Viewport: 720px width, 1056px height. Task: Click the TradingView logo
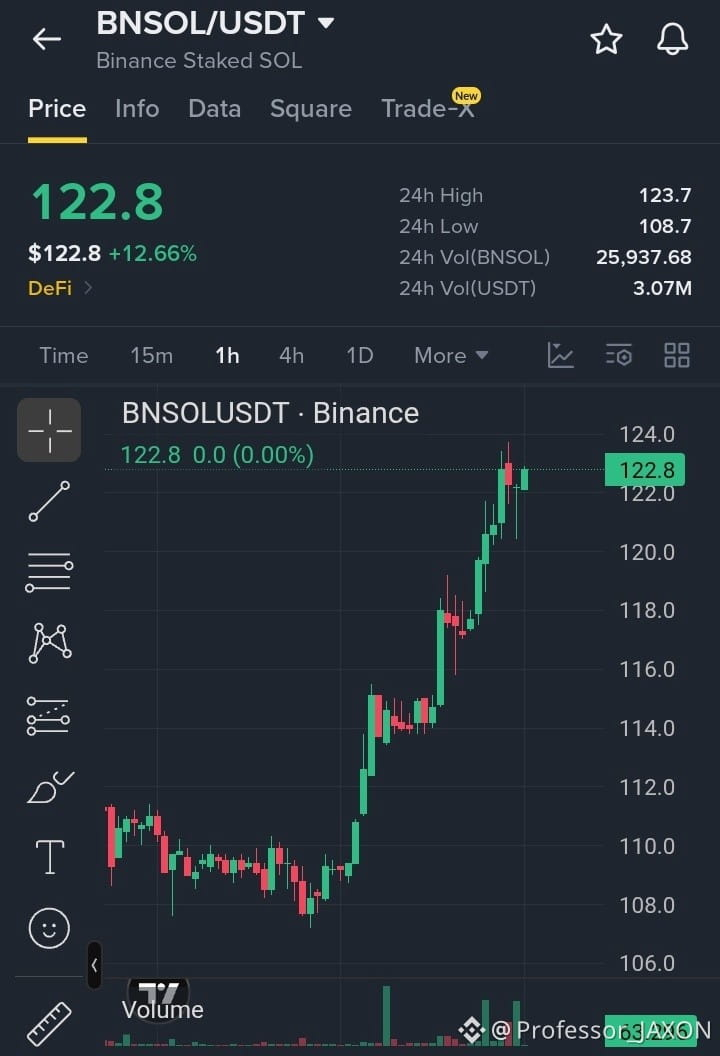158,995
